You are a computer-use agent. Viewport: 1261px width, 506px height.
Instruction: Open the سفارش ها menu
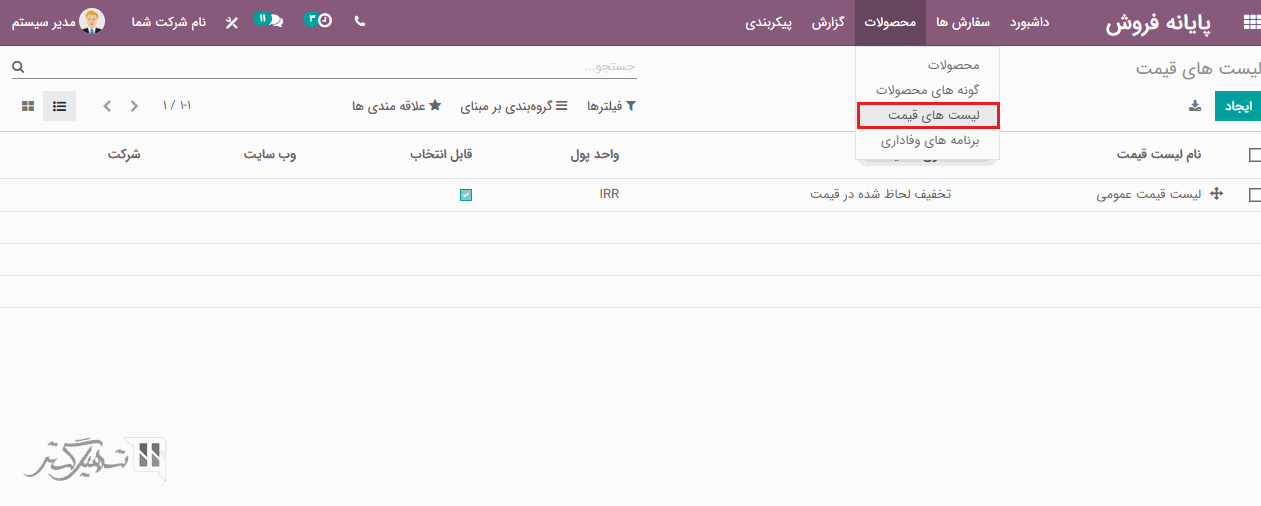click(x=962, y=22)
